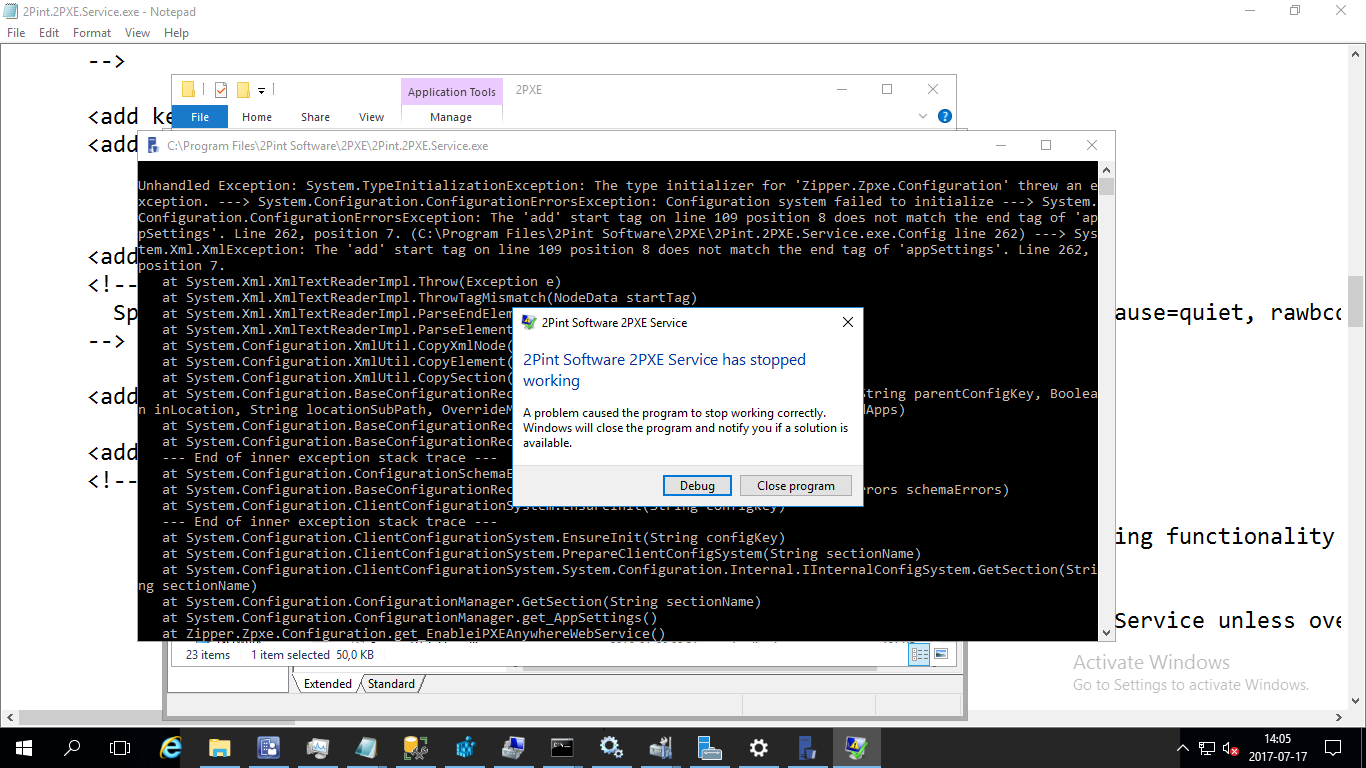Click console window system icon in title bar
Screen dimensions: 1366x768
click(x=153, y=145)
